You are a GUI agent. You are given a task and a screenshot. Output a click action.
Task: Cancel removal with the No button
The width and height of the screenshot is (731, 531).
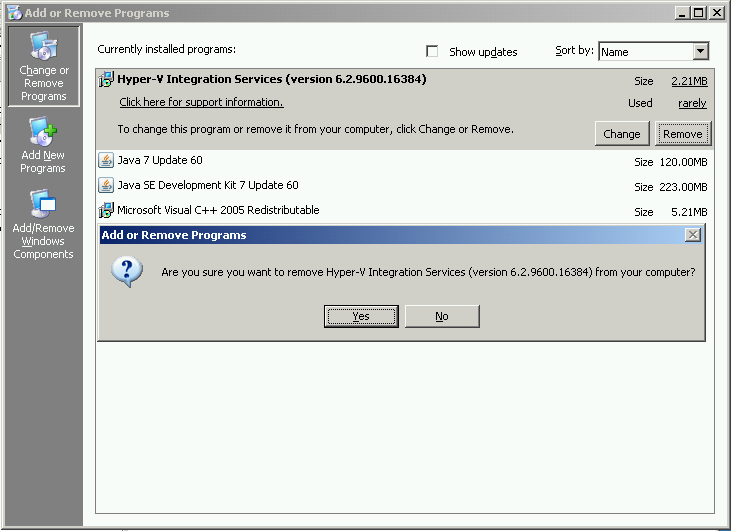[441, 316]
